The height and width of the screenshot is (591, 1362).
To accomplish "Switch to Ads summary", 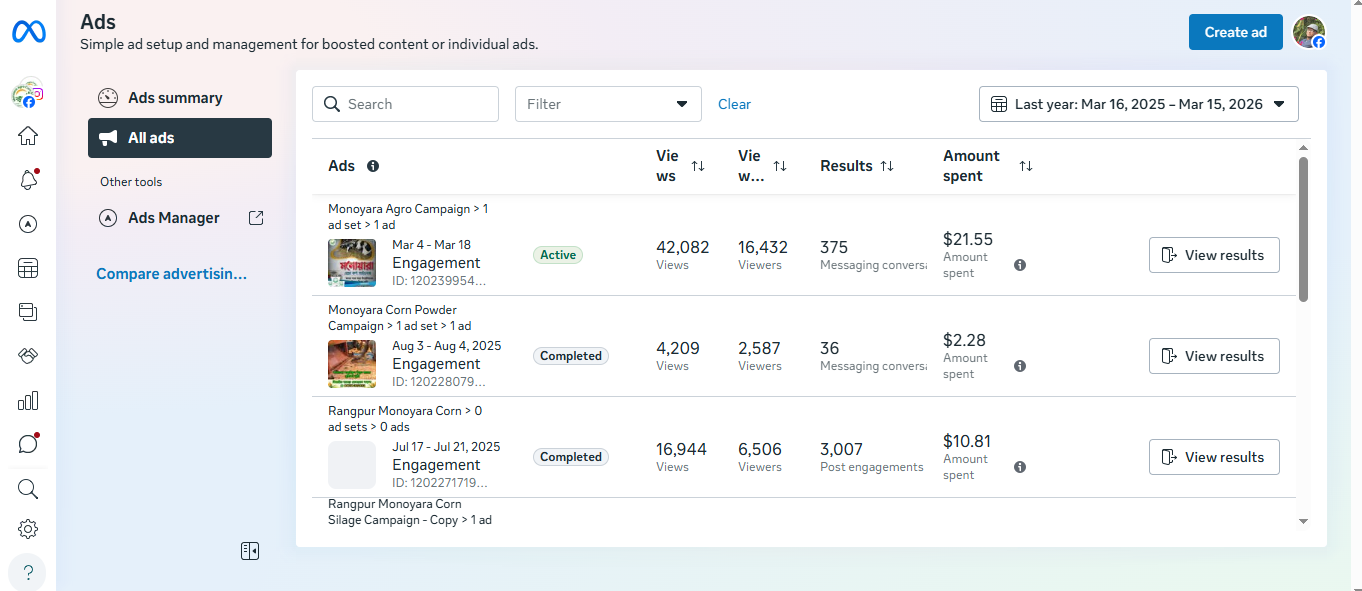I will point(175,98).
